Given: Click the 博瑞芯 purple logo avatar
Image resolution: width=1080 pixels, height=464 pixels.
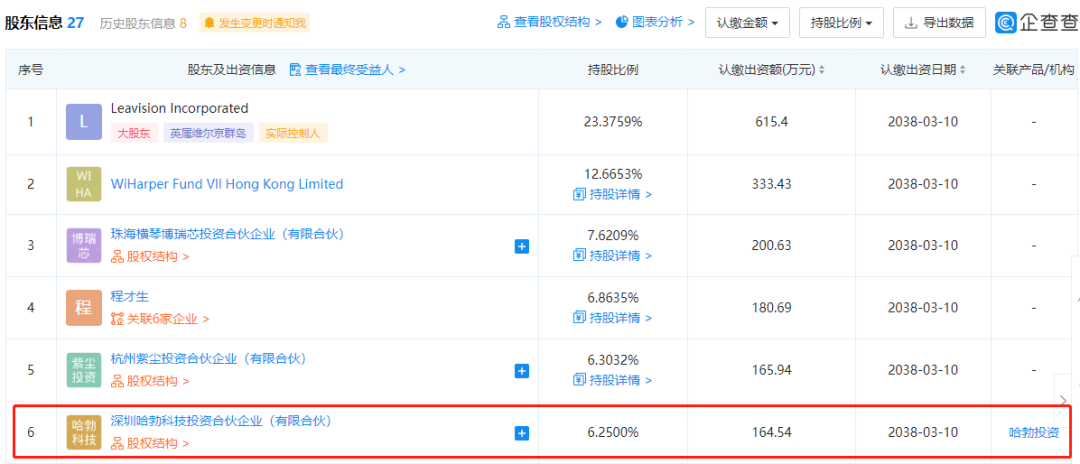Looking at the screenshot, I should pyautogui.click(x=83, y=246).
